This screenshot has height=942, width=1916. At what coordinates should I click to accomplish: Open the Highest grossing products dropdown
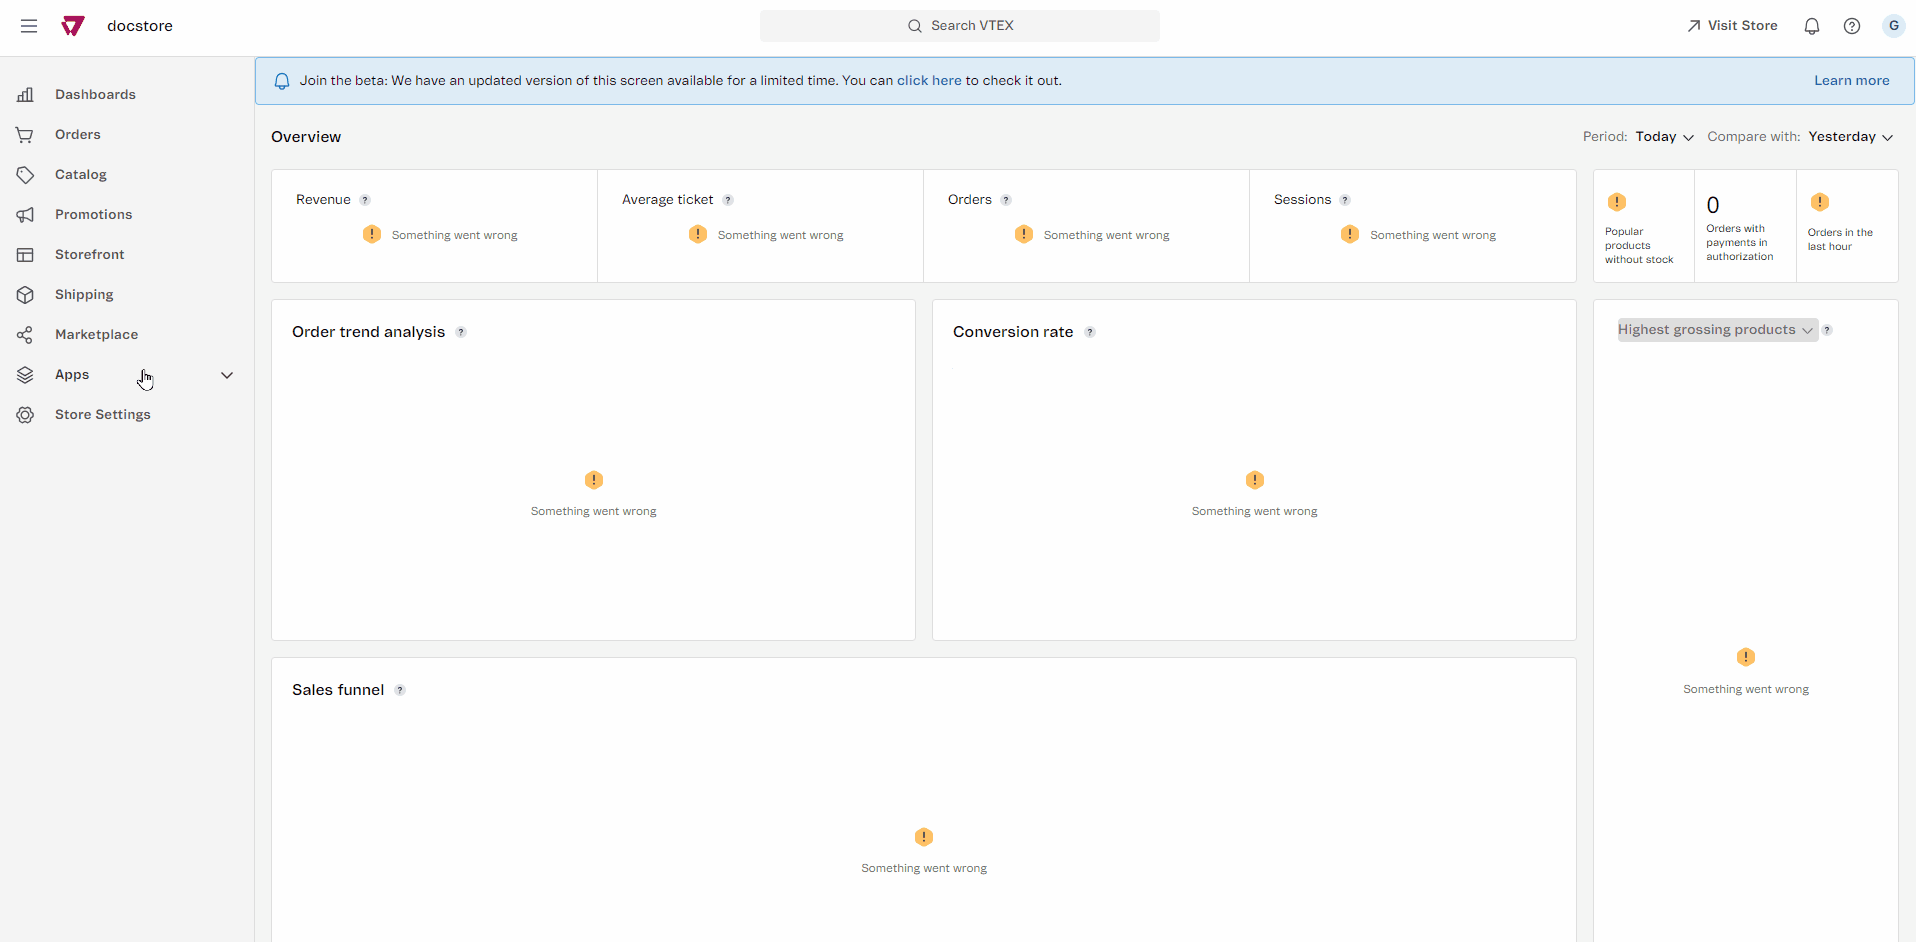pyautogui.click(x=1715, y=330)
